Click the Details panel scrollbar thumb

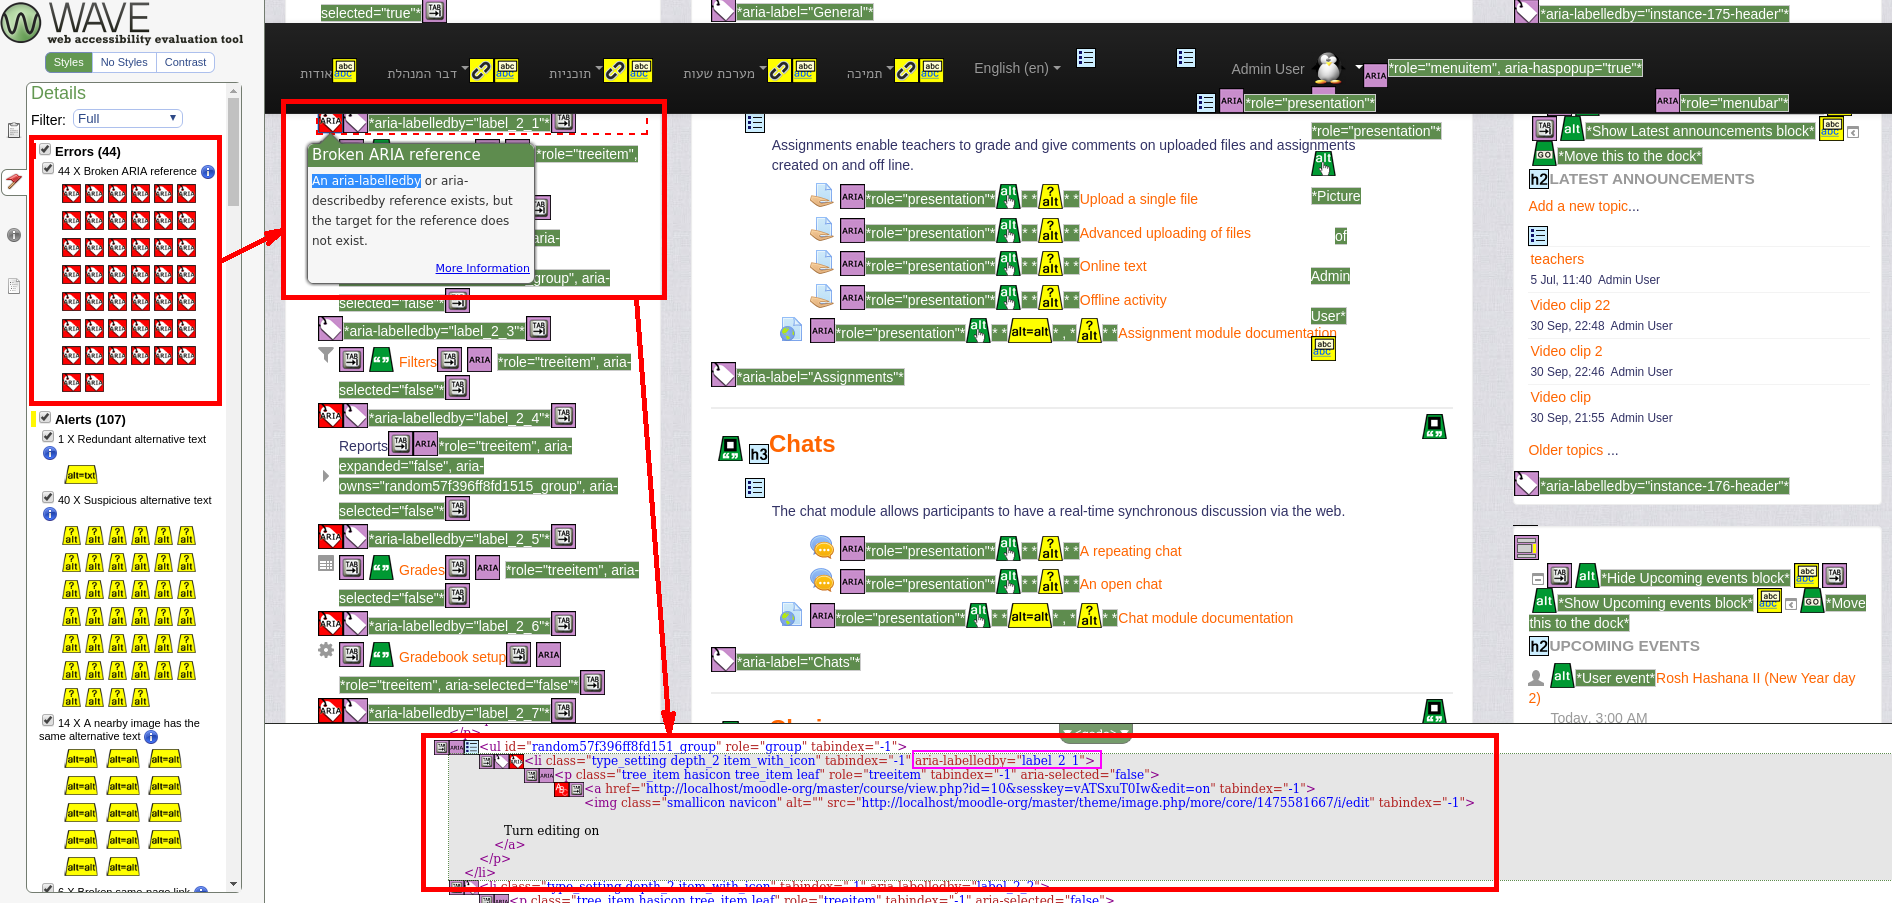[x=234, y=152]
